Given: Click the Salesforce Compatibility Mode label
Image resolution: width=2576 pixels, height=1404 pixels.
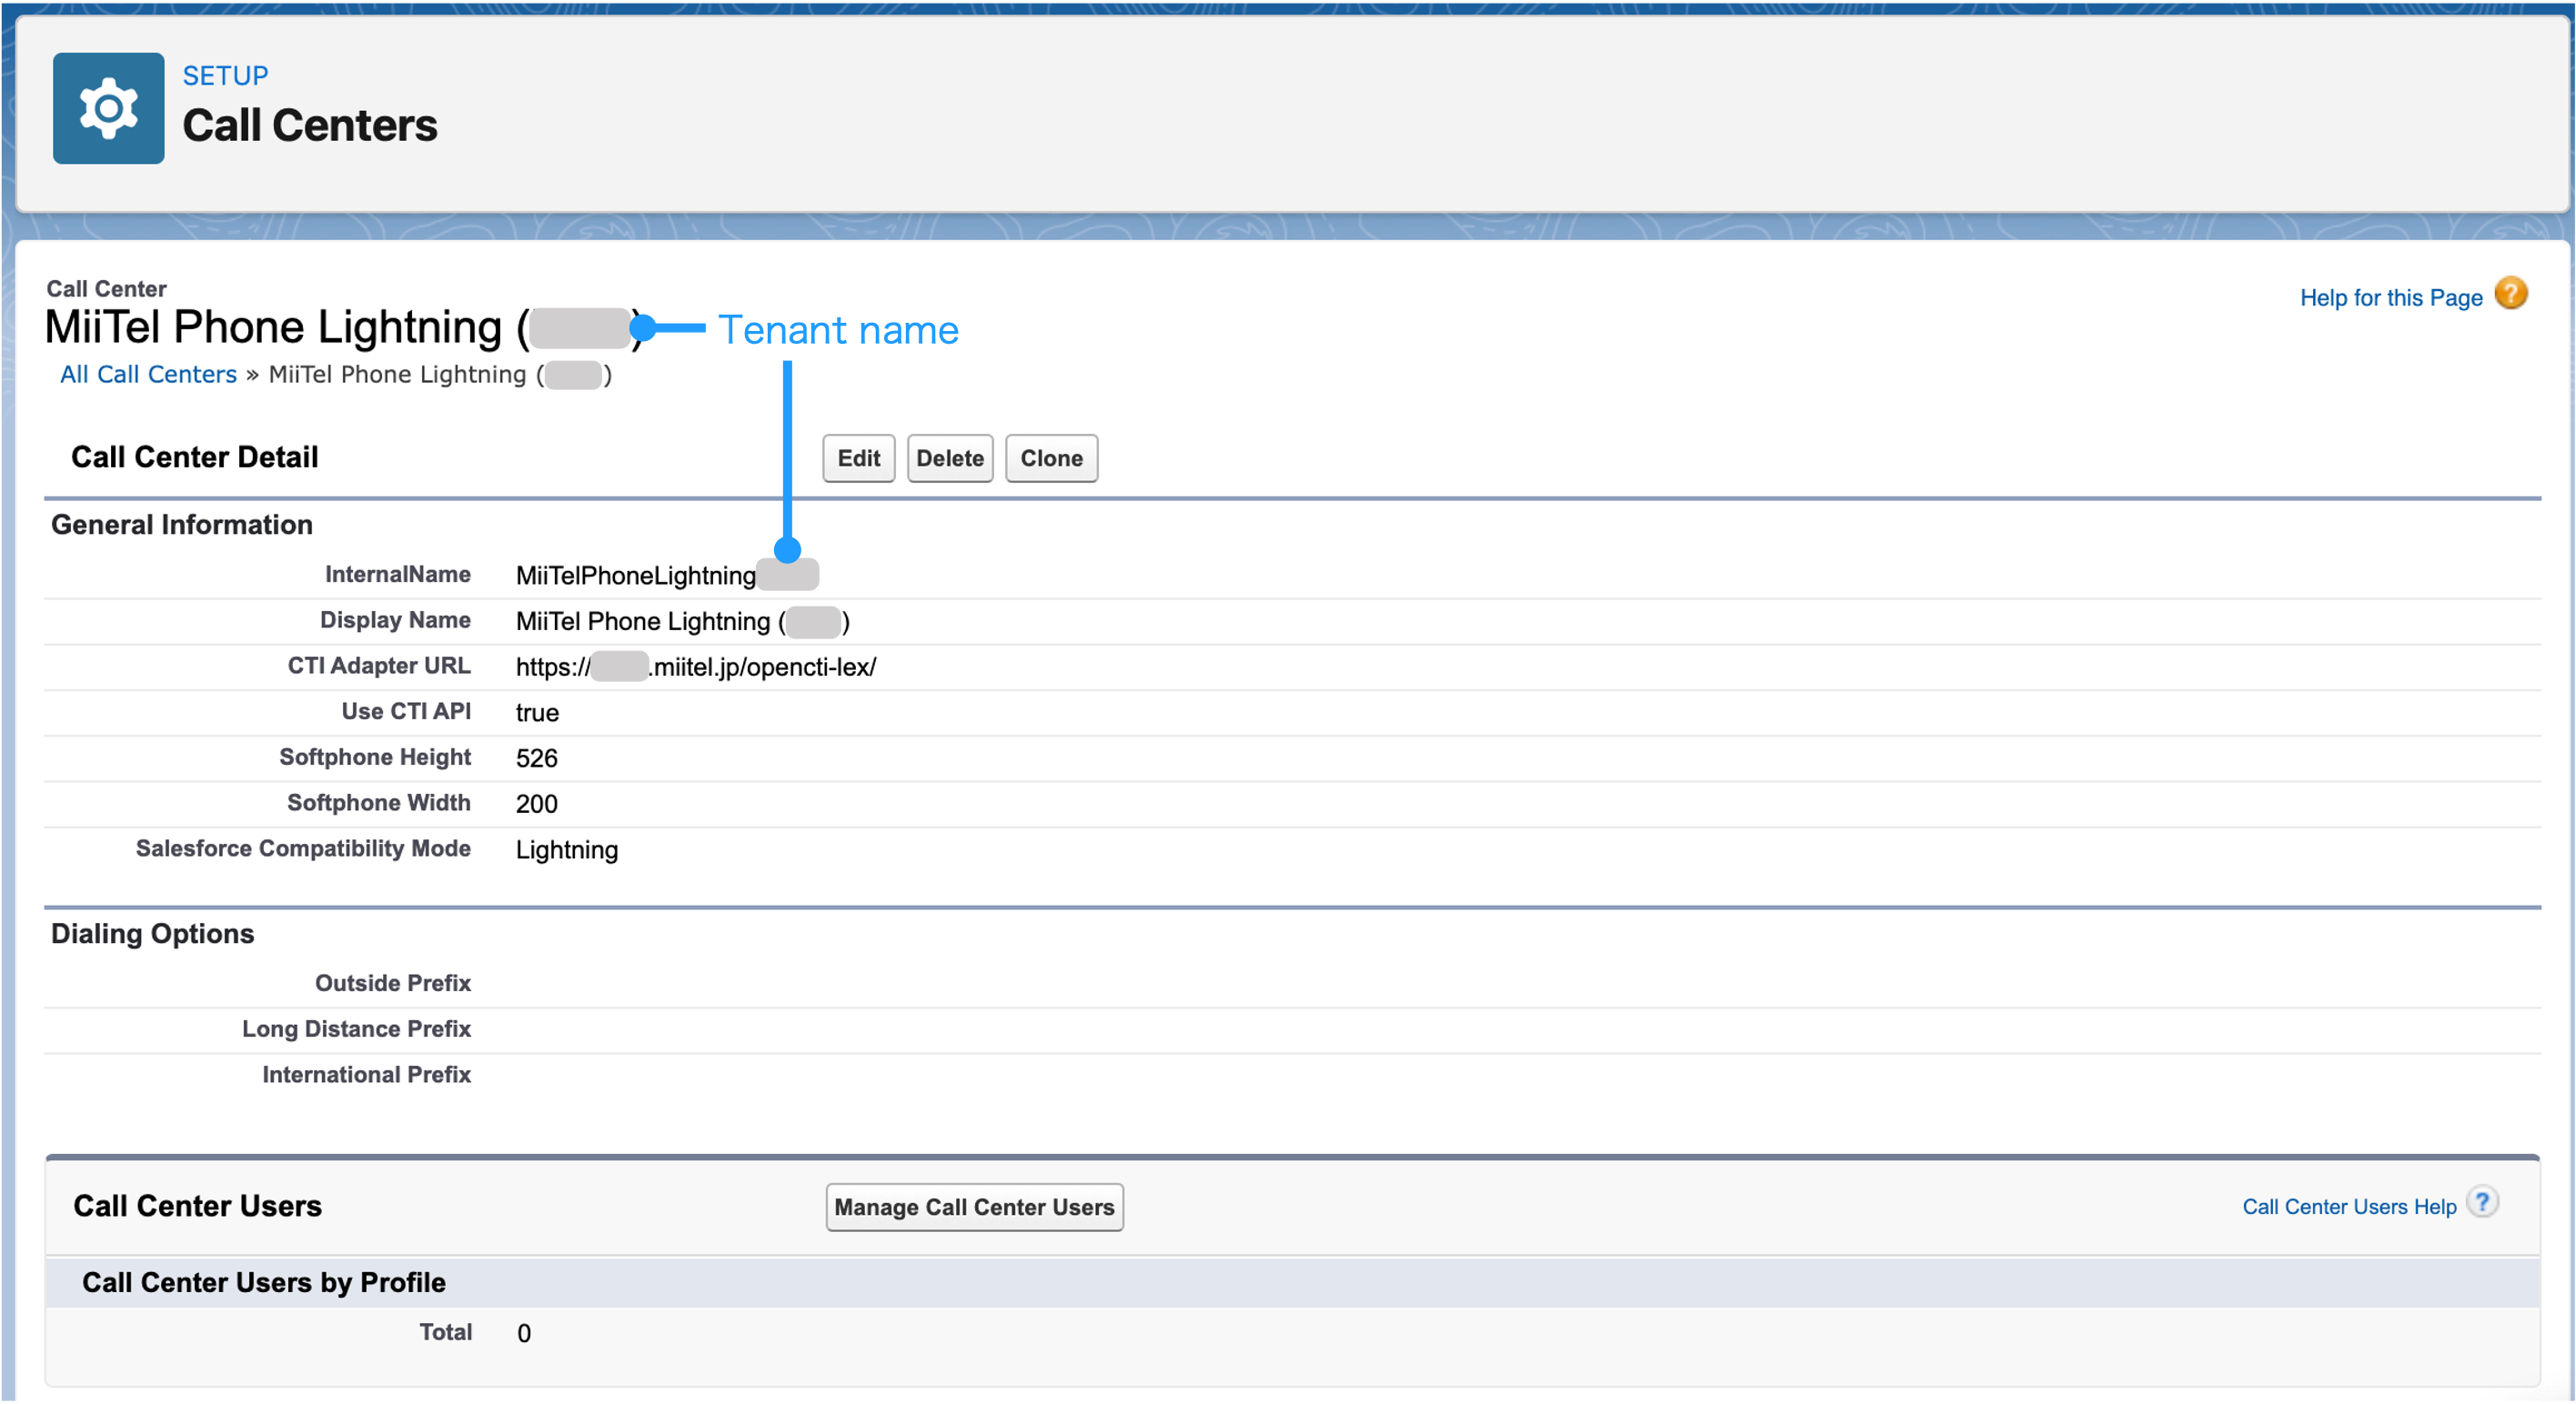Looking at the screenshot, I should [303, 849].
